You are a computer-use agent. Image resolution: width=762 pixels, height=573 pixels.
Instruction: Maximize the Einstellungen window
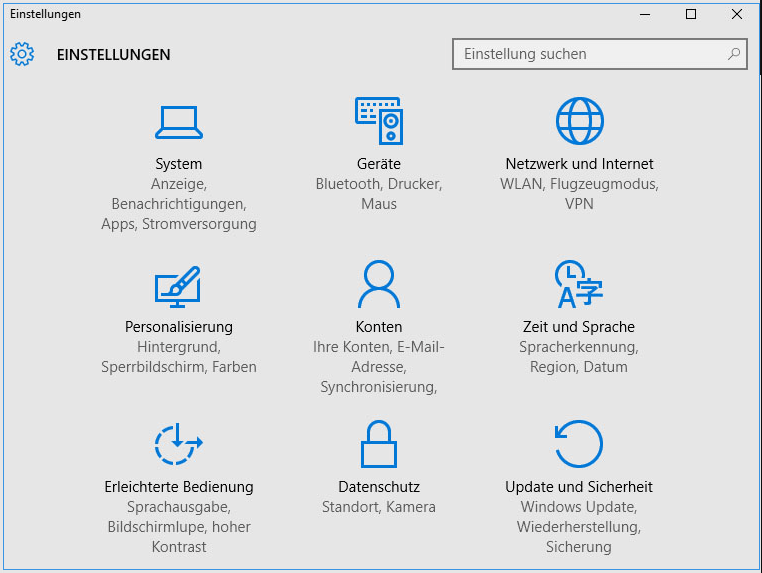pyautogui.click(x=691, y=14)
